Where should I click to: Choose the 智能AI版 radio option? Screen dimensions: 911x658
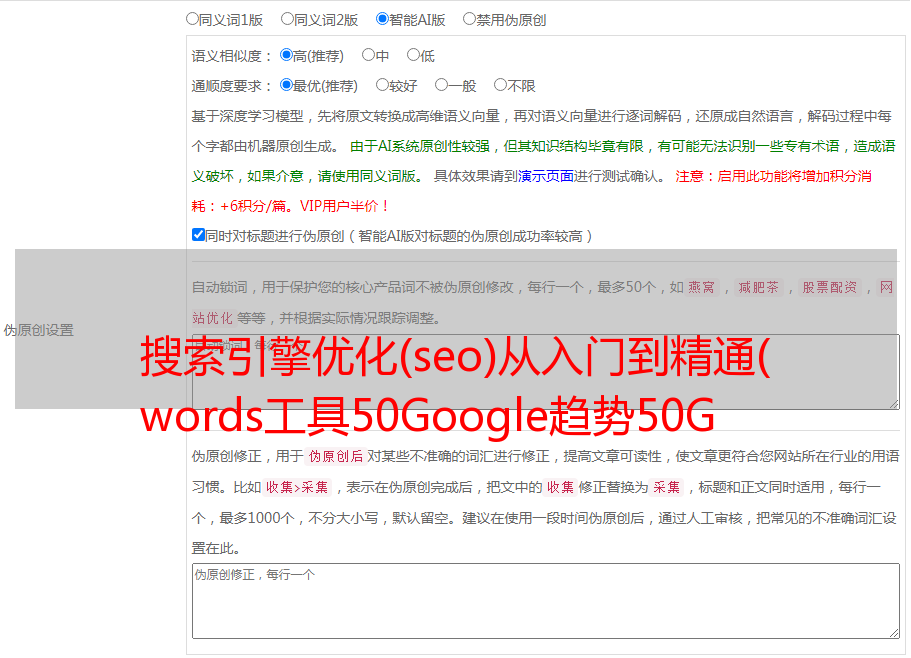click(382, 19)
